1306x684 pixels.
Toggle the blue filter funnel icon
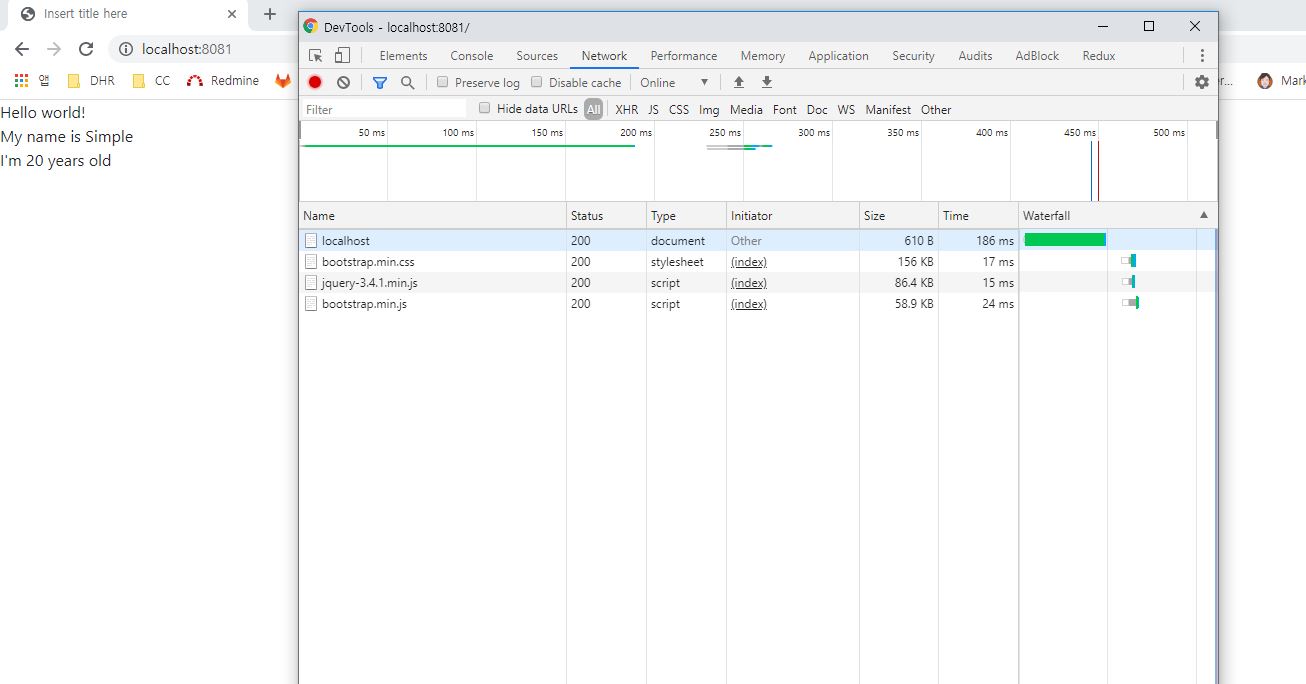coord(380,82)
